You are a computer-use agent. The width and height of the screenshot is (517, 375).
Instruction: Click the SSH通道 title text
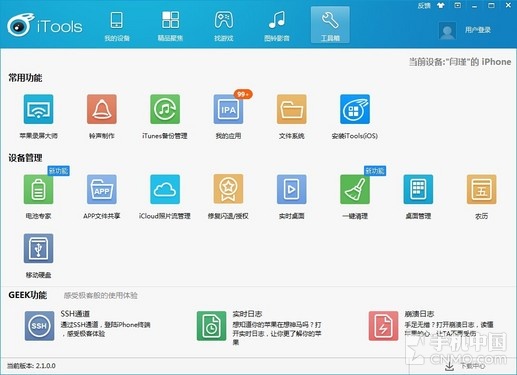click(x=75, y=314)
